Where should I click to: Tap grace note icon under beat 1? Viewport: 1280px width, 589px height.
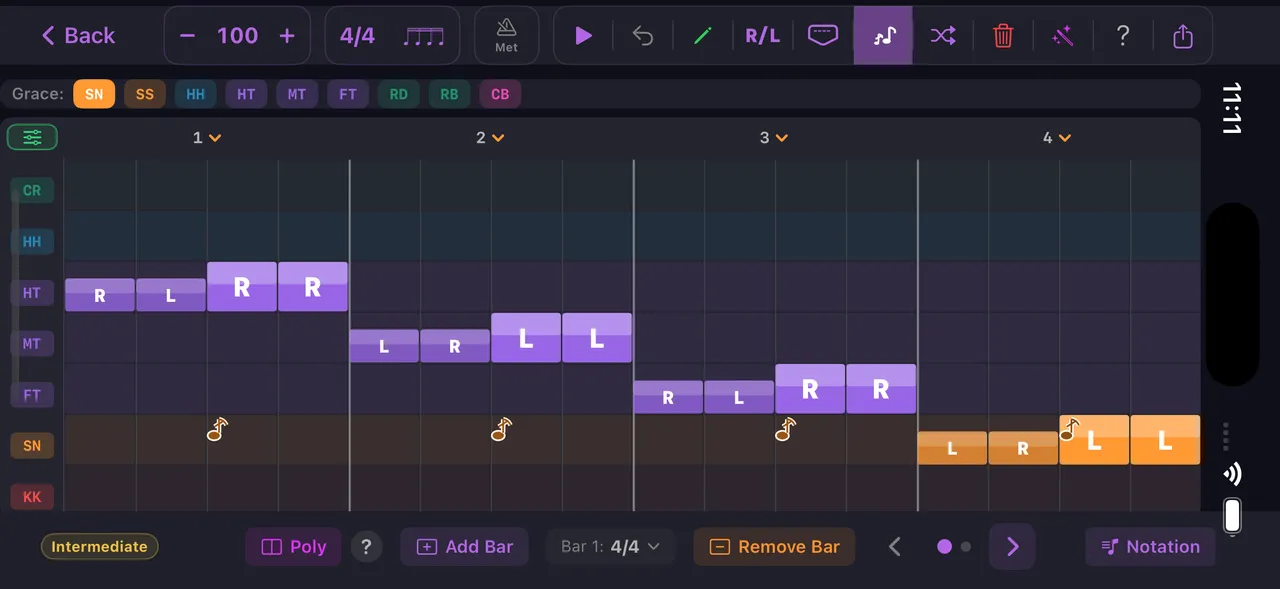click(x=218, y=430)
